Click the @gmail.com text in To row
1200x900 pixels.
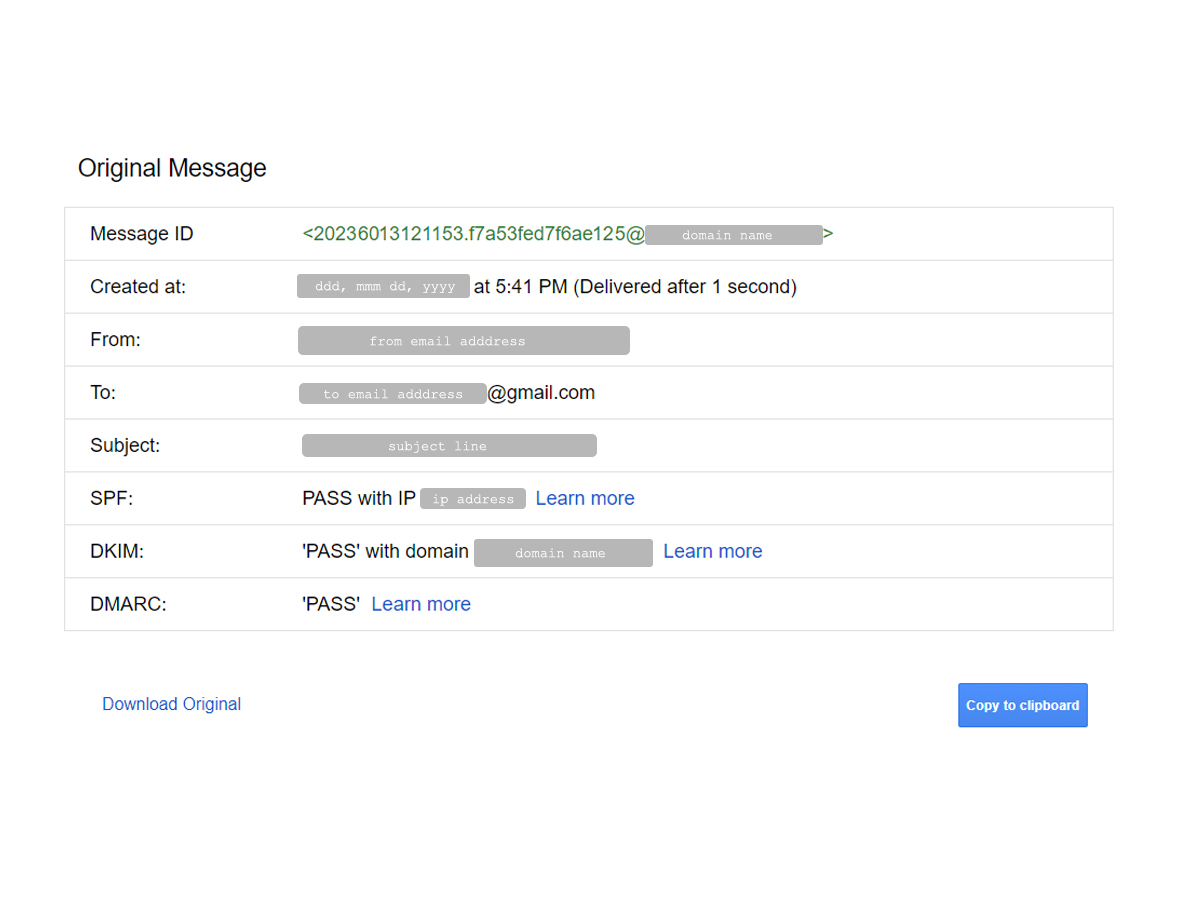click(x=541, y=392)
